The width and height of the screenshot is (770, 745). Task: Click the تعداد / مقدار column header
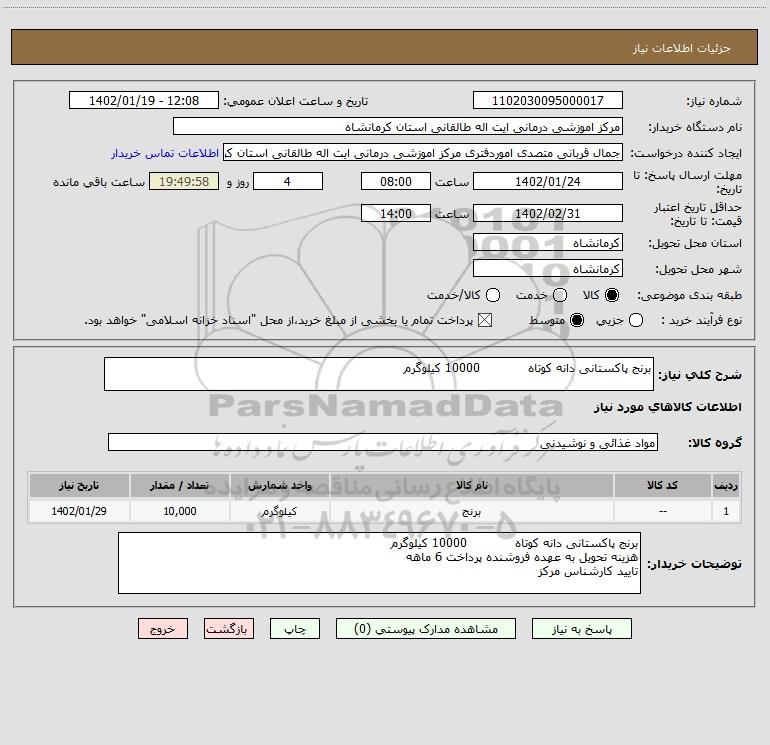point(179,485)
